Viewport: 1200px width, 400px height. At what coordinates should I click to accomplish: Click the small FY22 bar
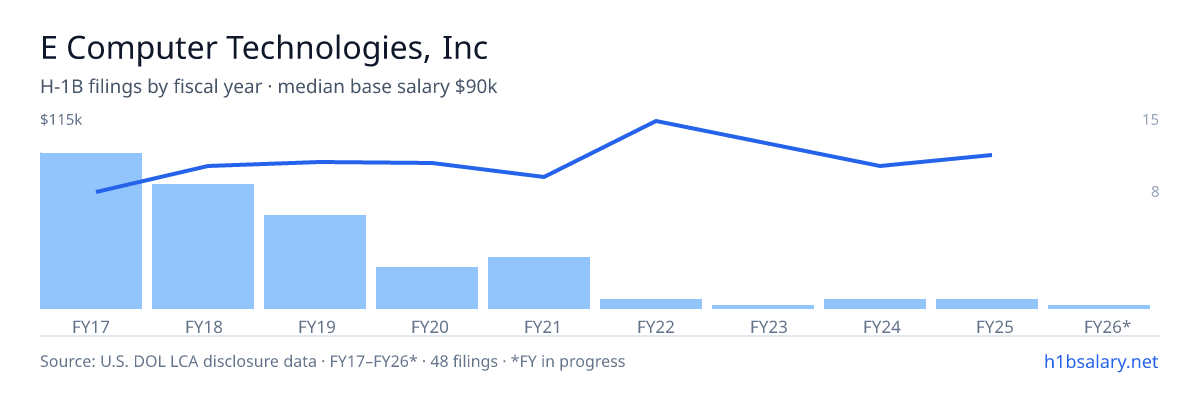click(651, 304)
